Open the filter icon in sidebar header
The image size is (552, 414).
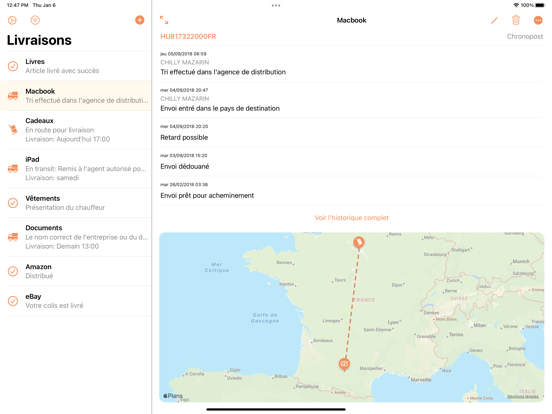(x=35, y=20)
